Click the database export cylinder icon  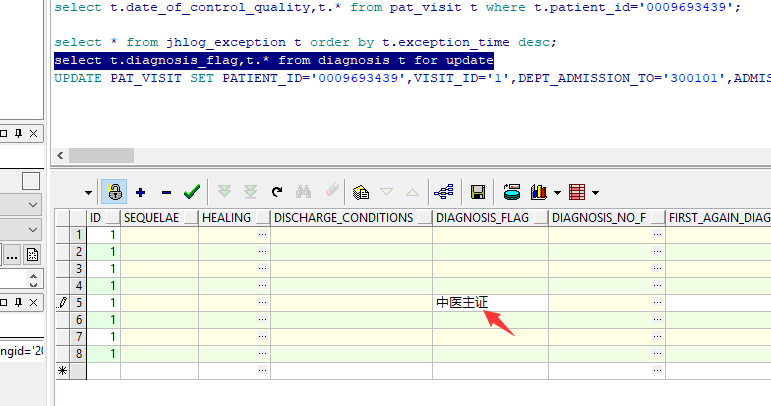[x=512, y=192]
